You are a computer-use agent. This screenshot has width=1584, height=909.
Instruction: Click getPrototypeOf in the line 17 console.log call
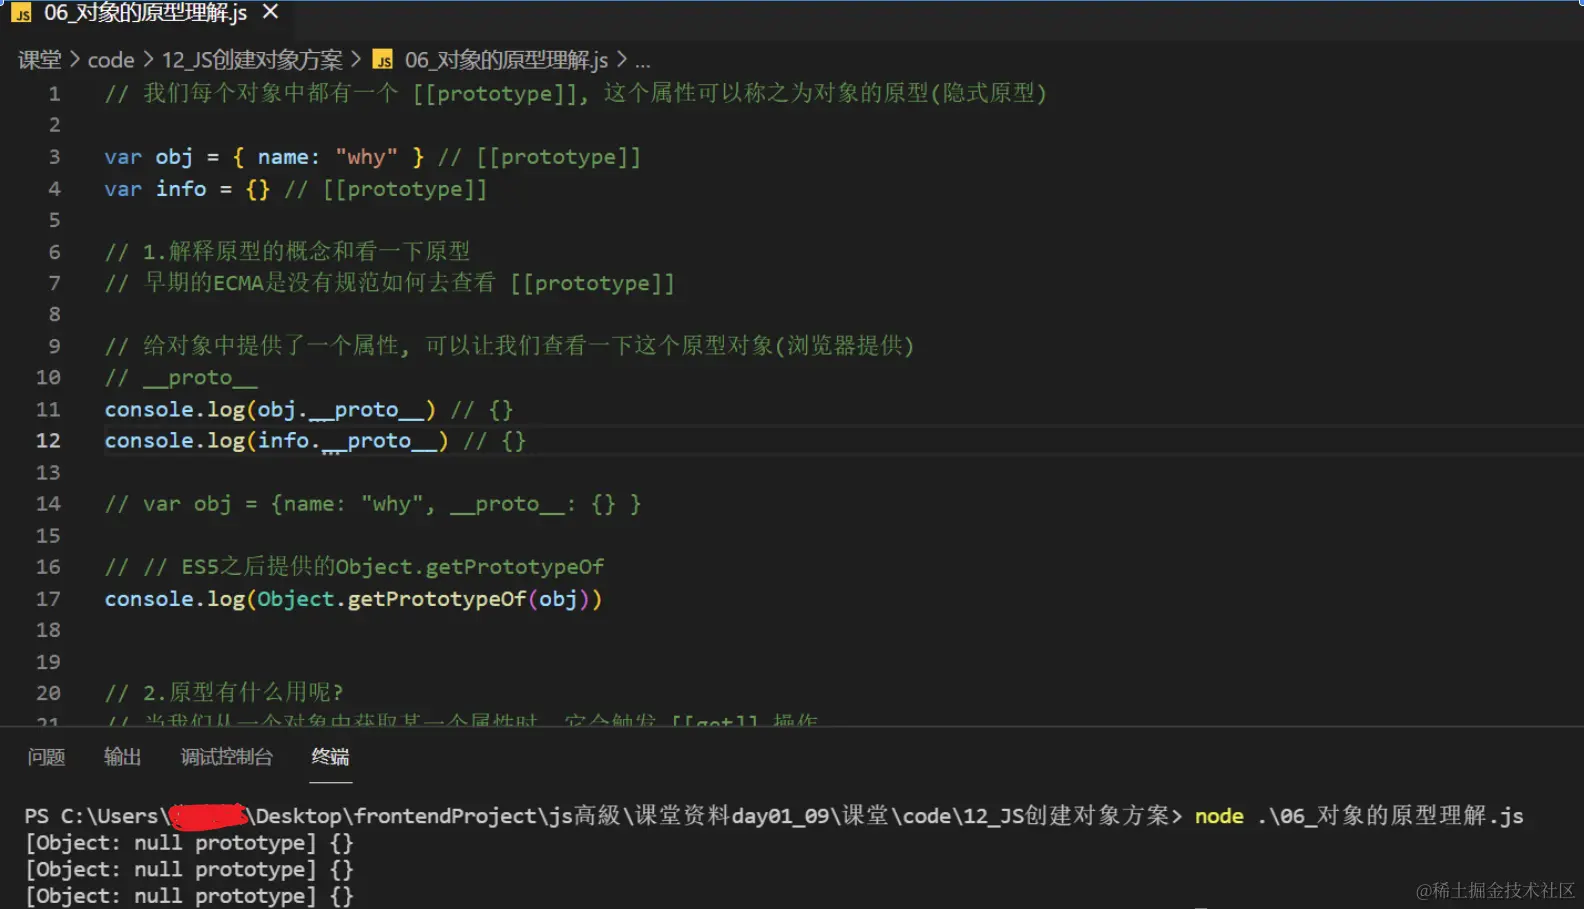click(437, 599)
